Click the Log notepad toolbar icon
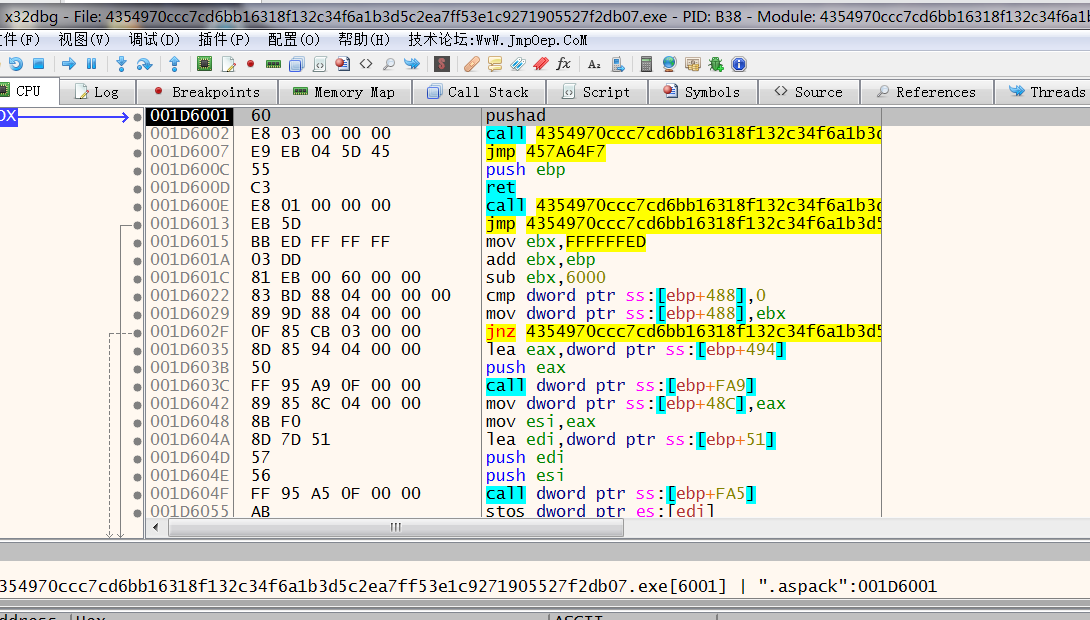1090x620 pixels. pyautogui.click(x=228, y=64)
